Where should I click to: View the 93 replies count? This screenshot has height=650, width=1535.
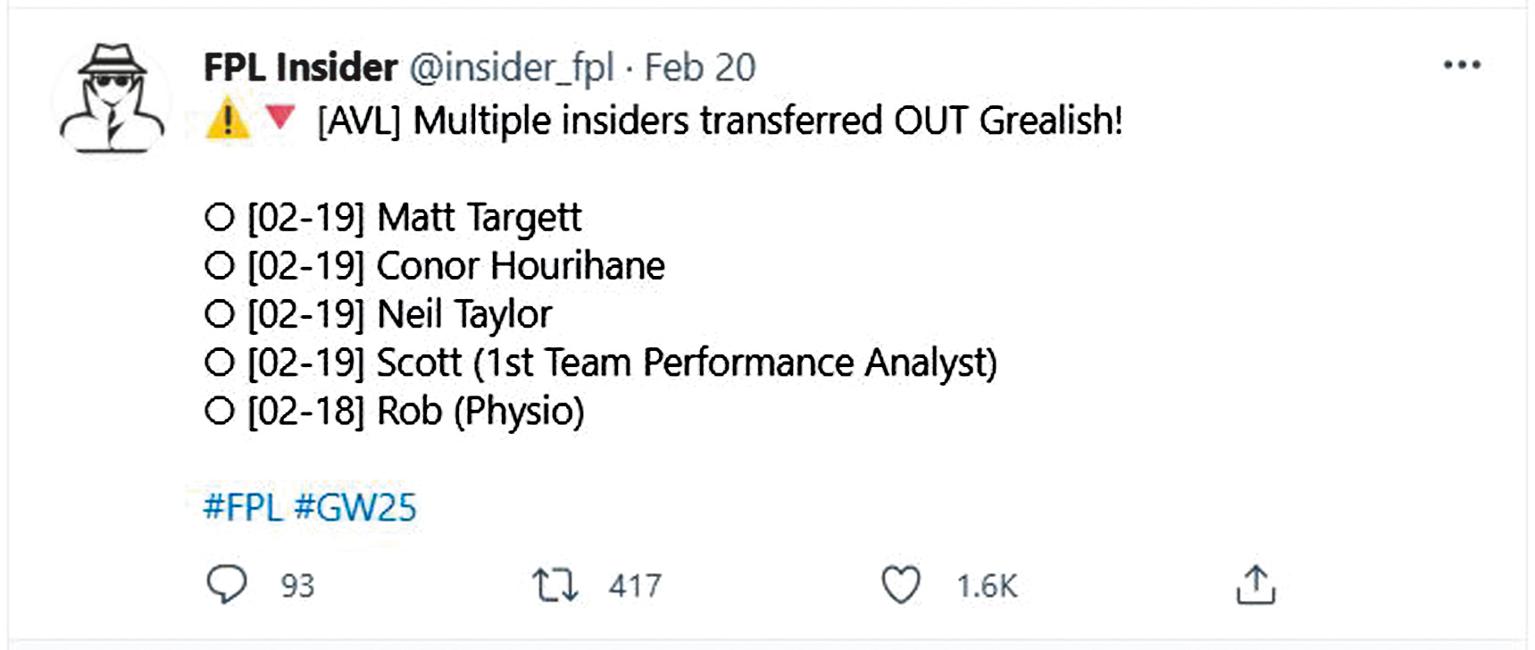pos(297,586)
